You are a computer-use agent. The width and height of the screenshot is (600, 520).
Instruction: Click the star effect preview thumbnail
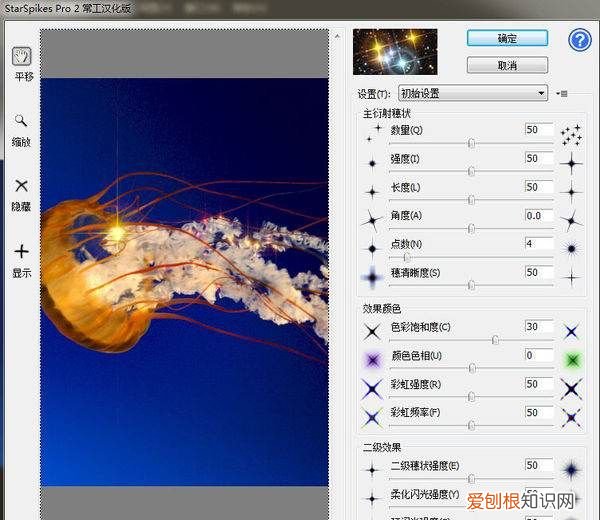pyautogui.click(x=395, y=52)
